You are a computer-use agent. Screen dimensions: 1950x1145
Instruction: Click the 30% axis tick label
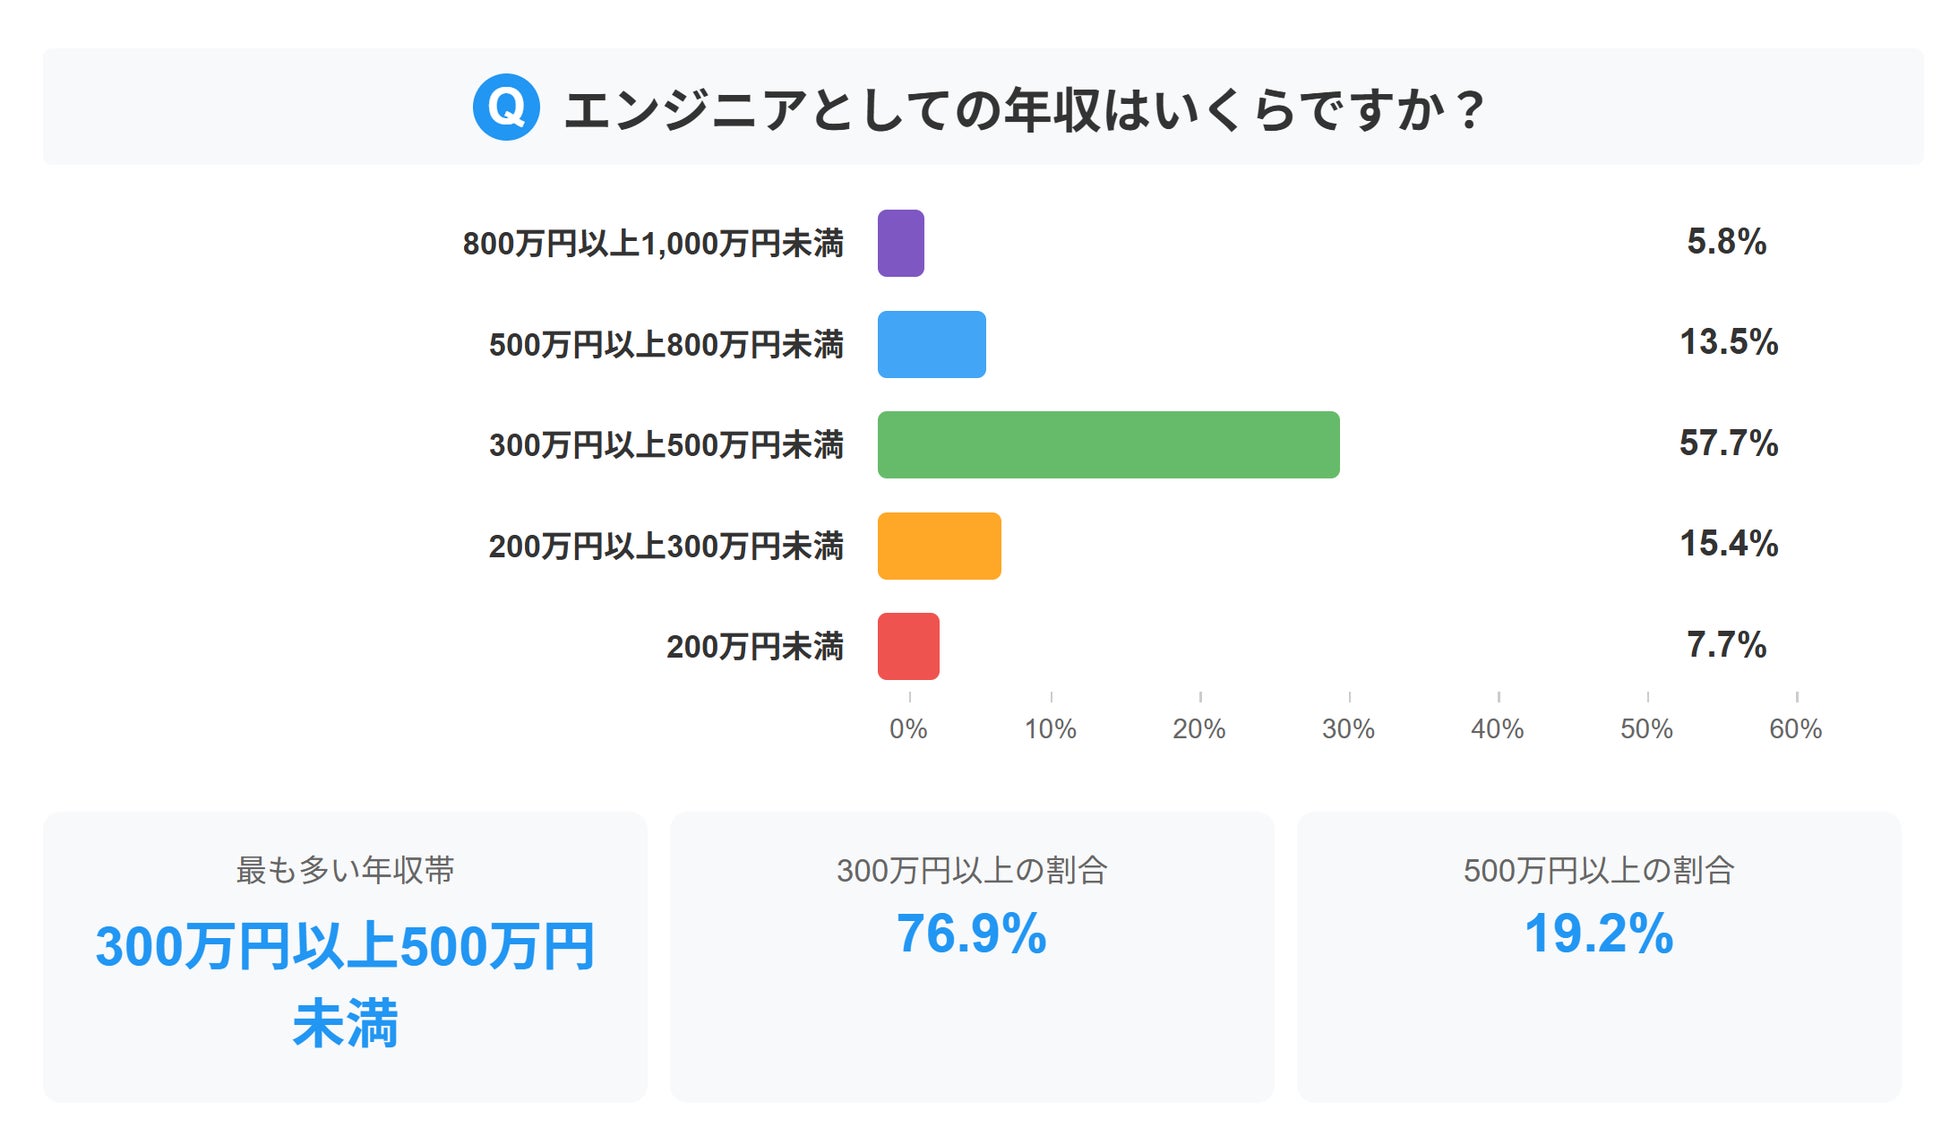1348,729
